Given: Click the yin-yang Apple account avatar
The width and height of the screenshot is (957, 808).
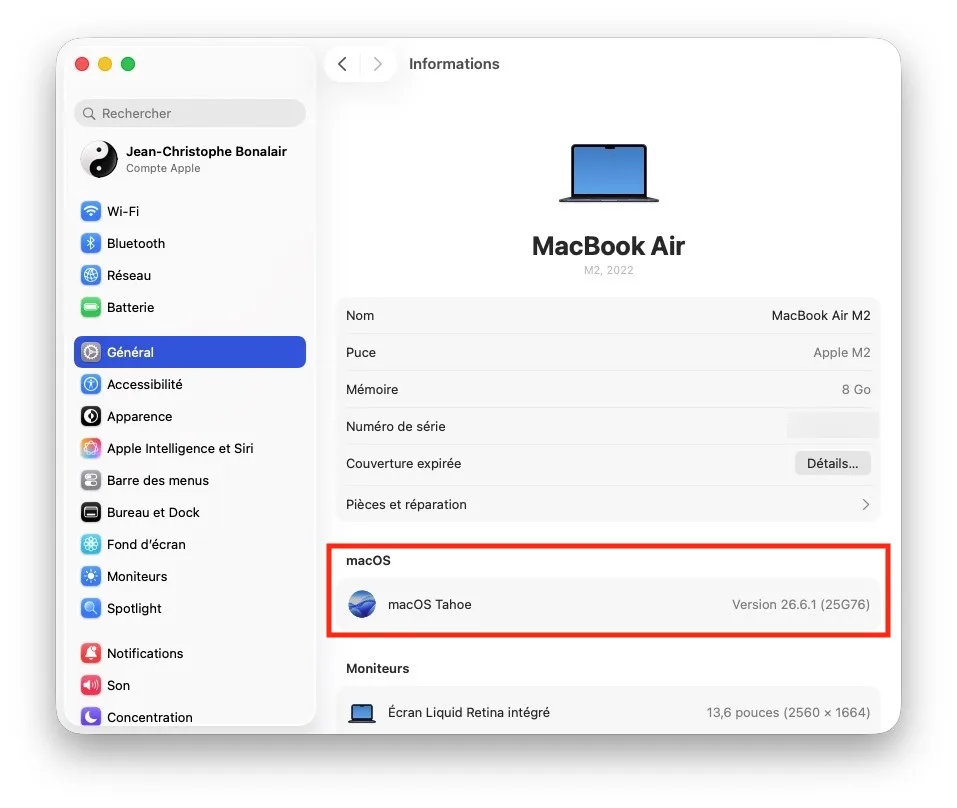Looking at the screenshot, I should coord(99,159).
